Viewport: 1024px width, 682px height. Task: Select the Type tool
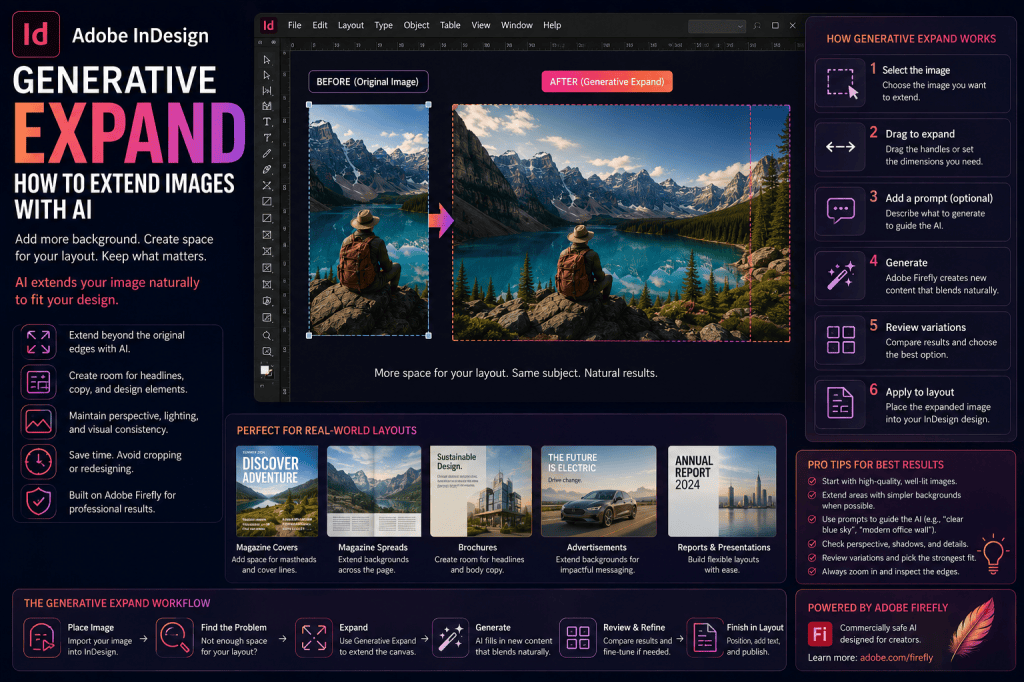click(x=266, y=122)
